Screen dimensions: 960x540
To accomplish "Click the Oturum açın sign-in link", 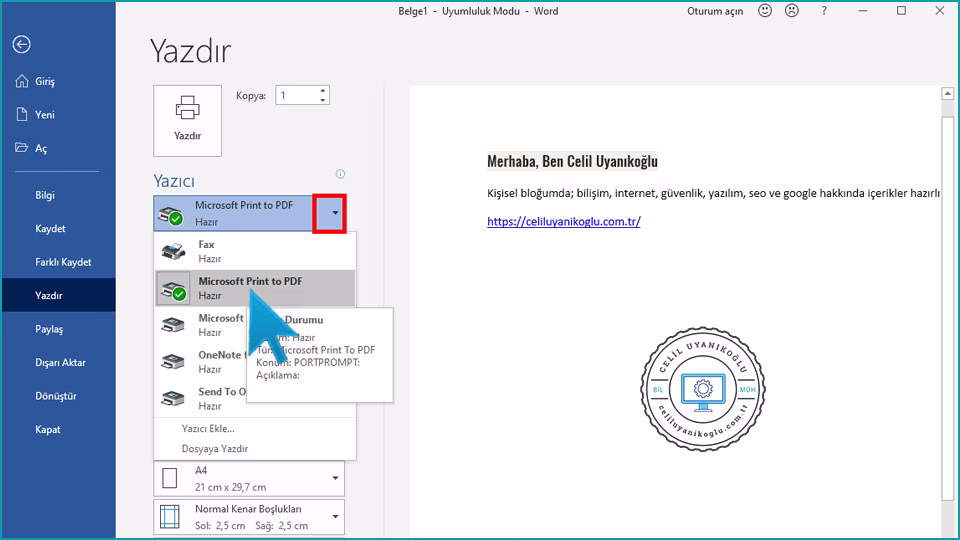I will [714, 11].
